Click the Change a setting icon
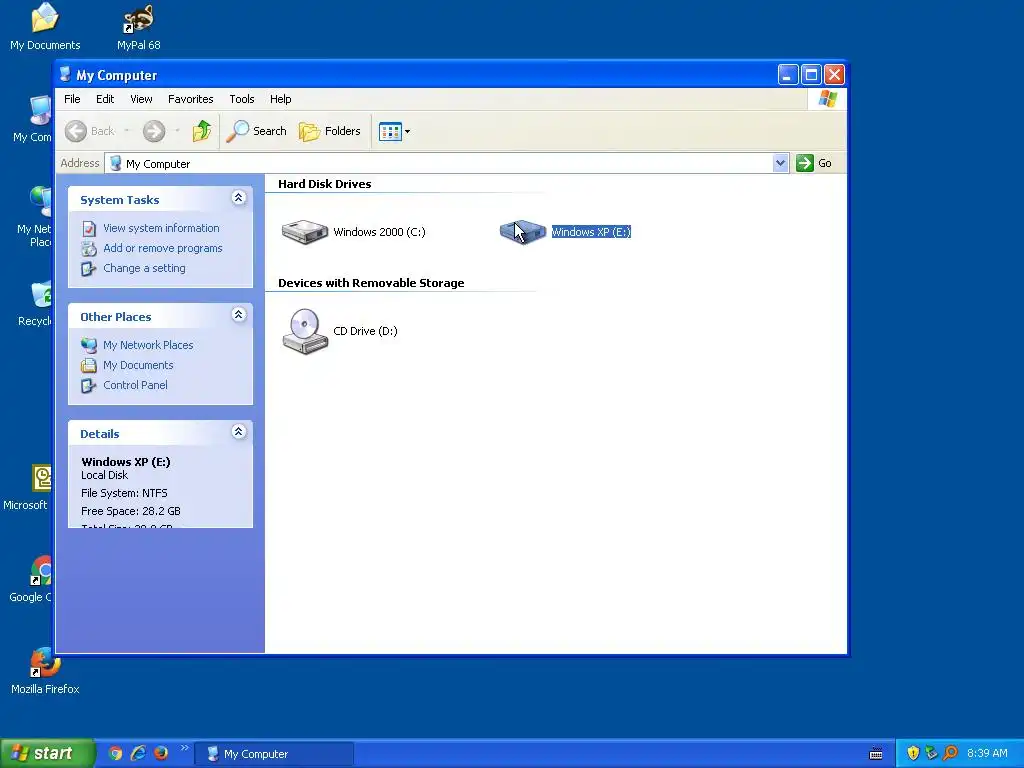This screenshot has height=768, width=1024. [x=89, y=269]
